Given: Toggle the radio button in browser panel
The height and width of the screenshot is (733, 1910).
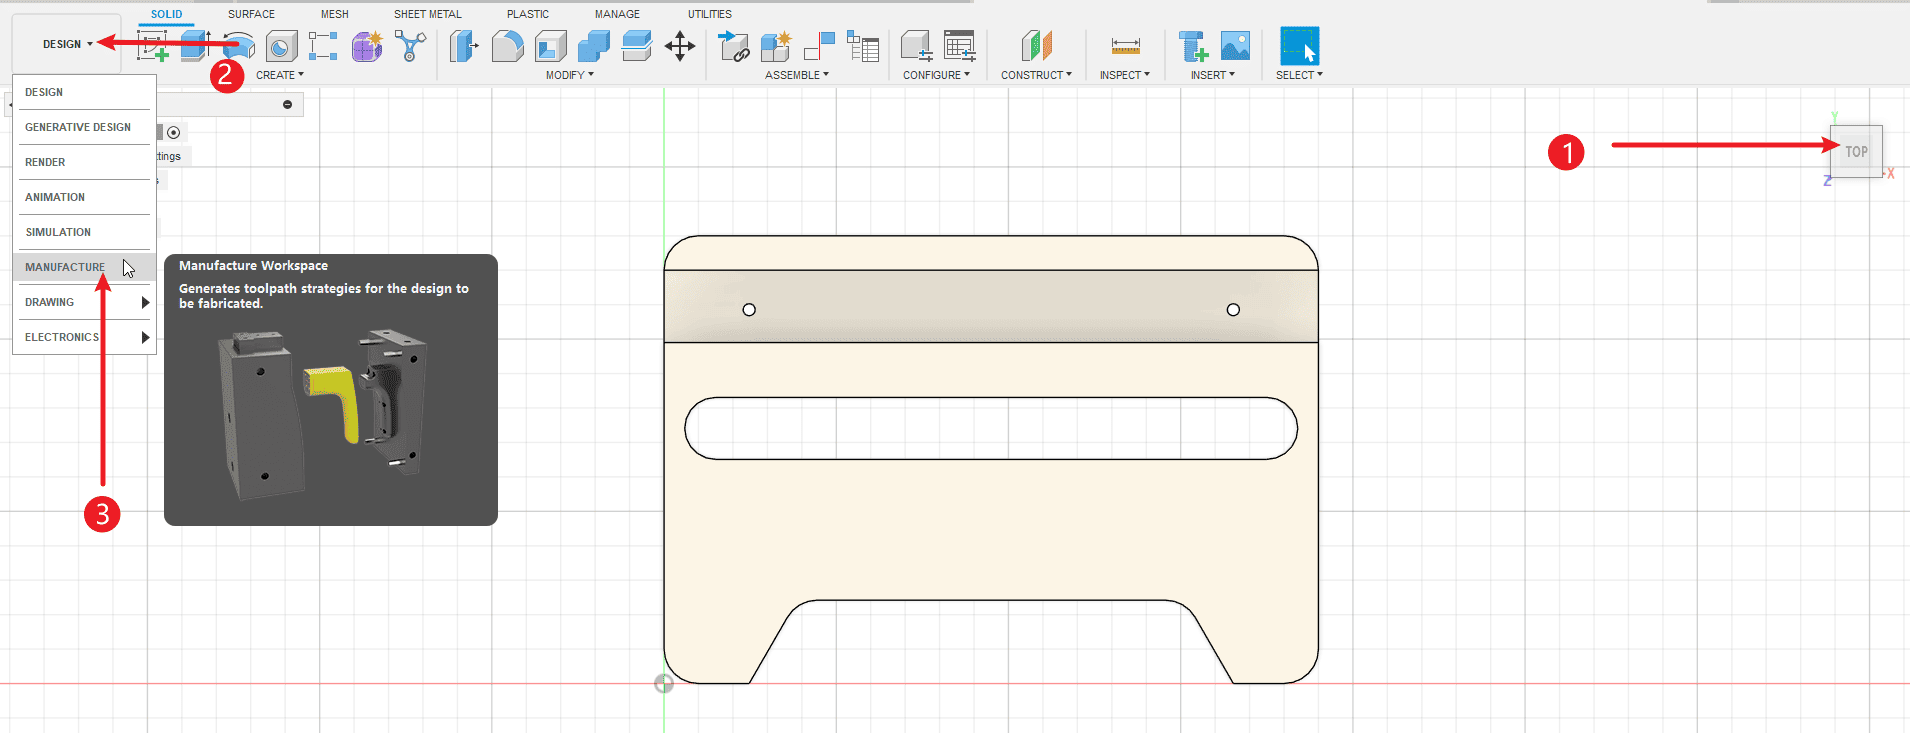Looking at the screenshot, I should pos(174,132).
